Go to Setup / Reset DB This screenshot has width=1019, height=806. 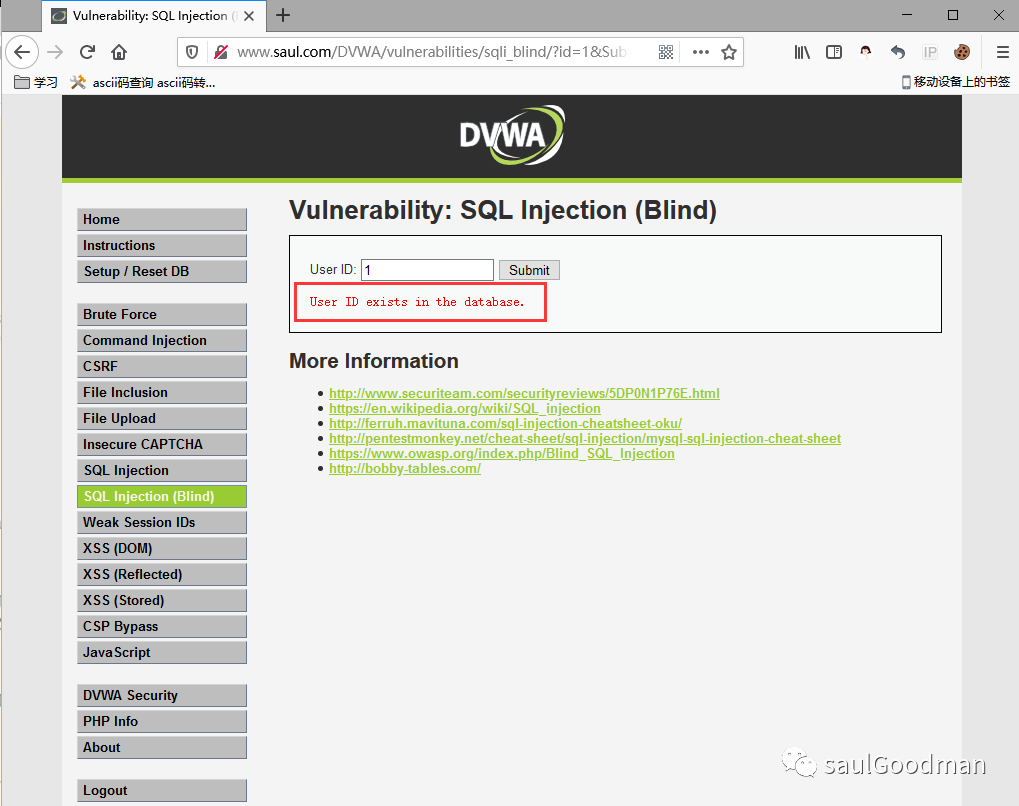pyautogui.click(x=162, y=271)
